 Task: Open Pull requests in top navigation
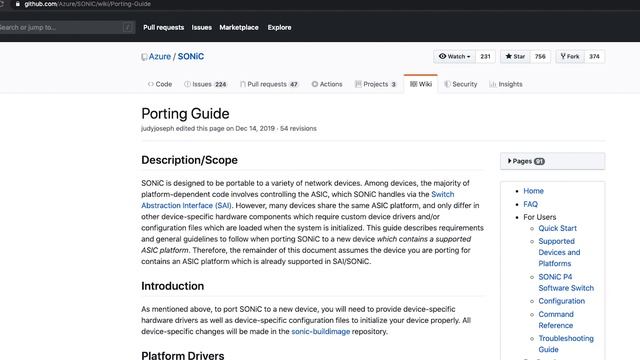(x=163, y=27)
